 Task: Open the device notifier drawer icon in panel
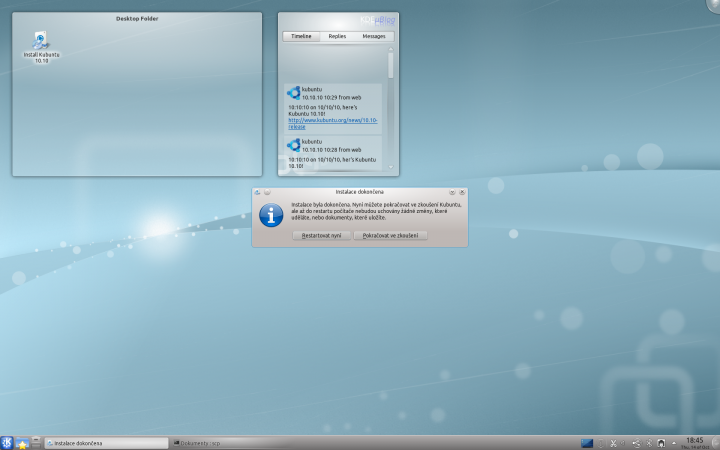(x=36, y=443)
